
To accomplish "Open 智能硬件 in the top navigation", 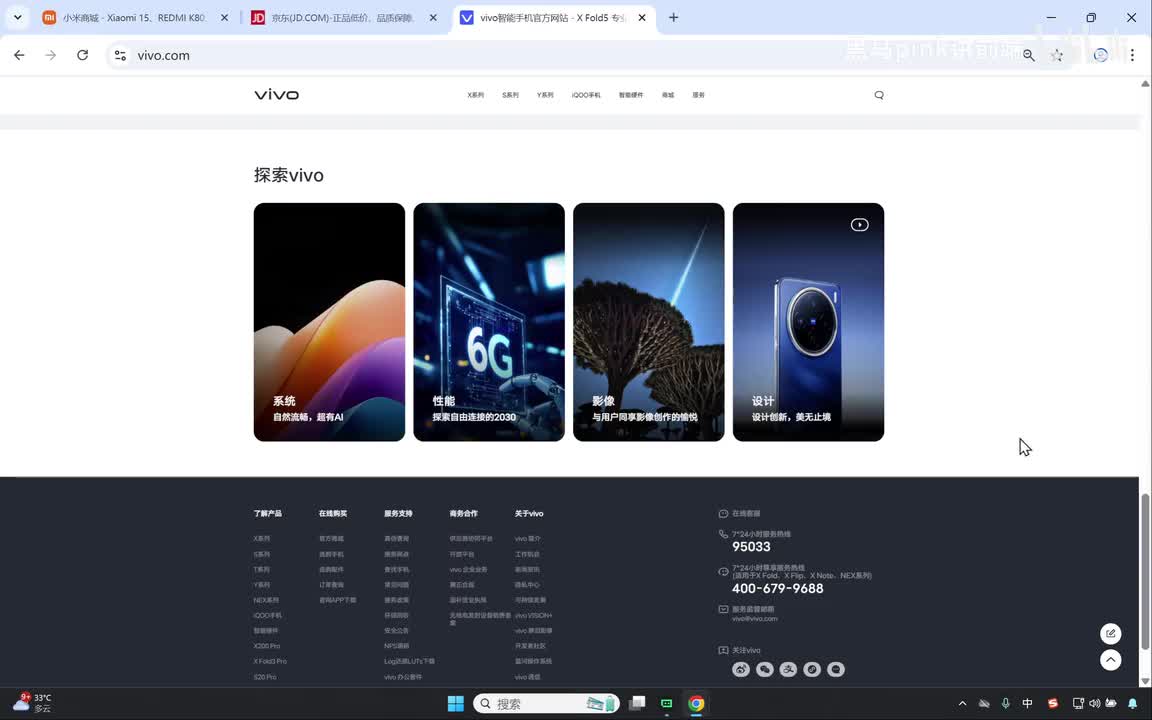I will [630, 95].
